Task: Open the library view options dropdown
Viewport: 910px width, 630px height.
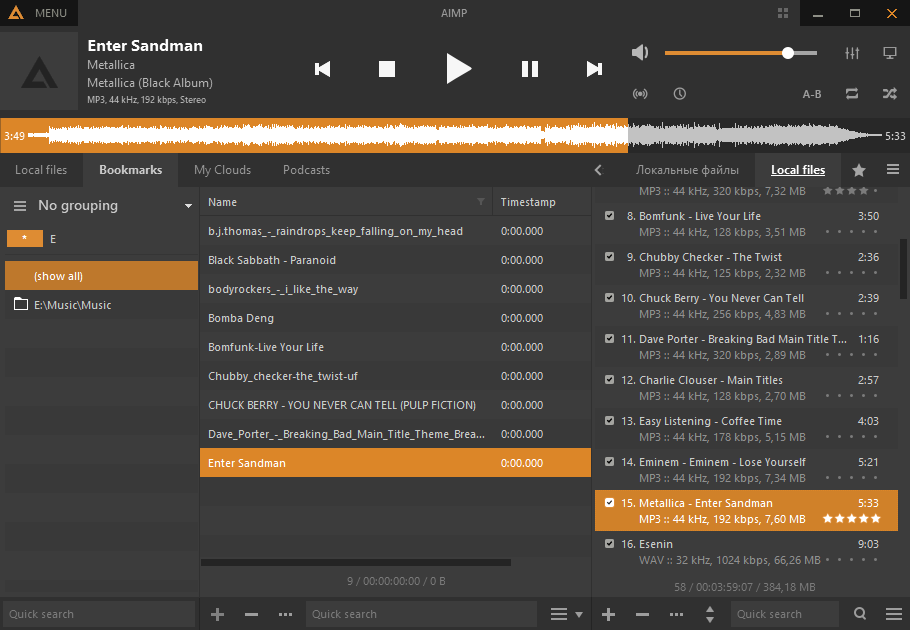Action: pyautogui.click(x=566, y=614)
